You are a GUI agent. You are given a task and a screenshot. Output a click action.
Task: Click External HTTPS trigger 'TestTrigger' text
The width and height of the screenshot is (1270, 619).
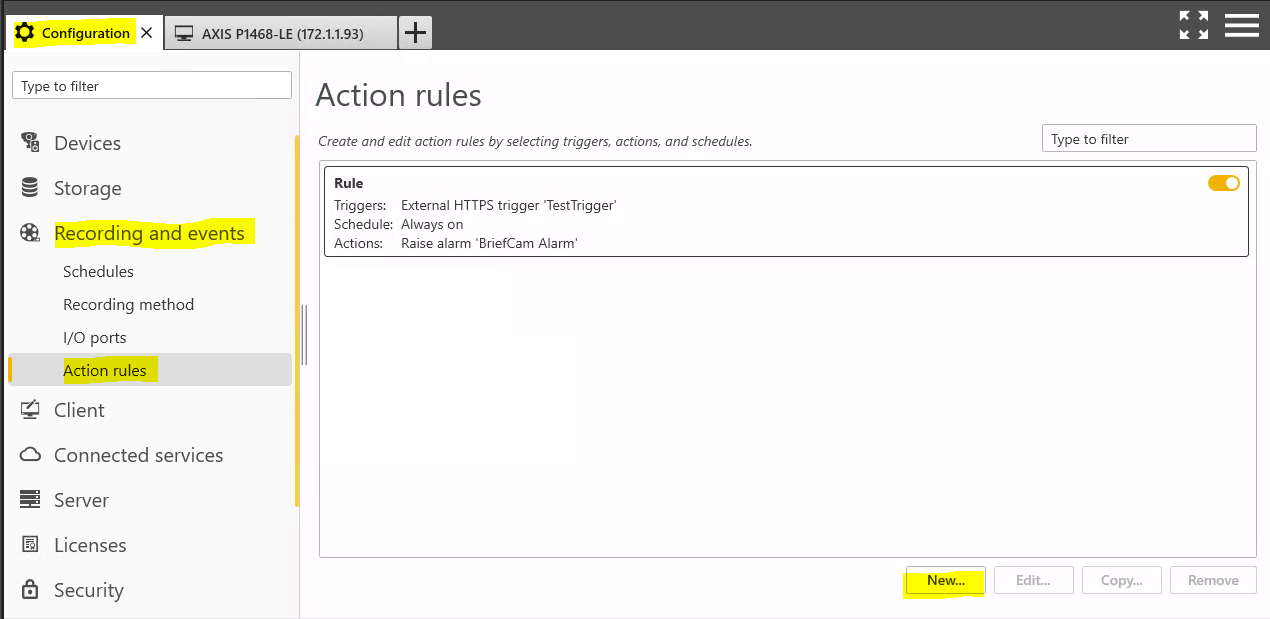(x=509, y=205)
